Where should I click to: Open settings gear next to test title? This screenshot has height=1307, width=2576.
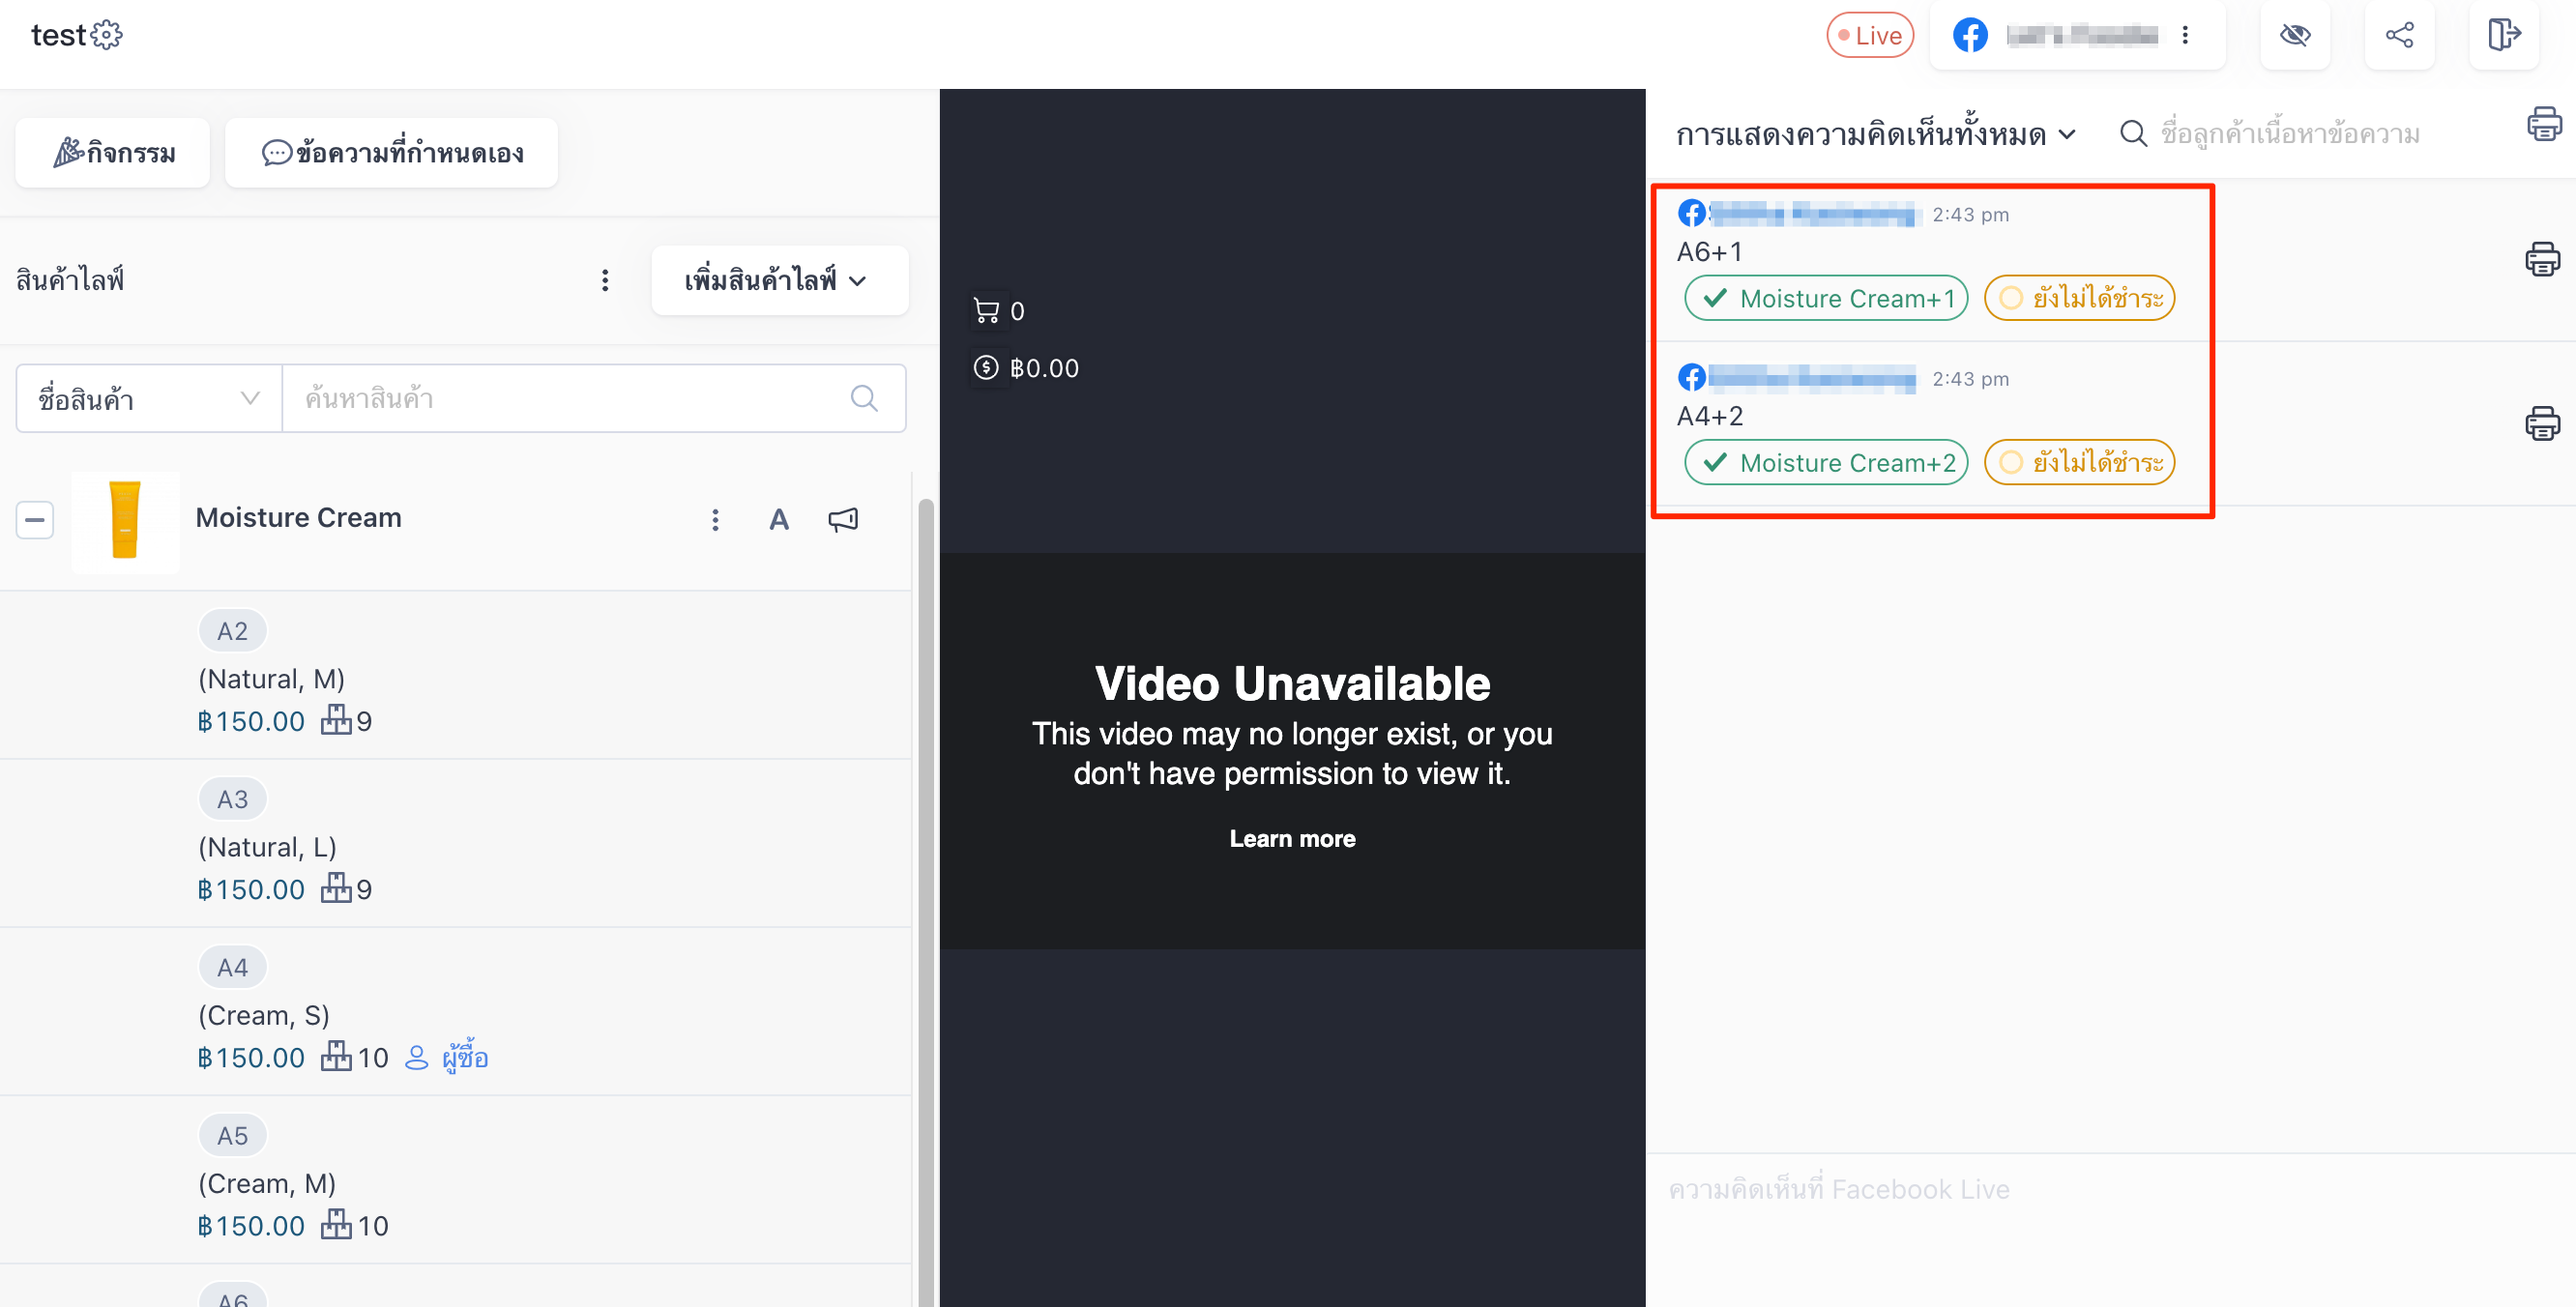[107, 35]
